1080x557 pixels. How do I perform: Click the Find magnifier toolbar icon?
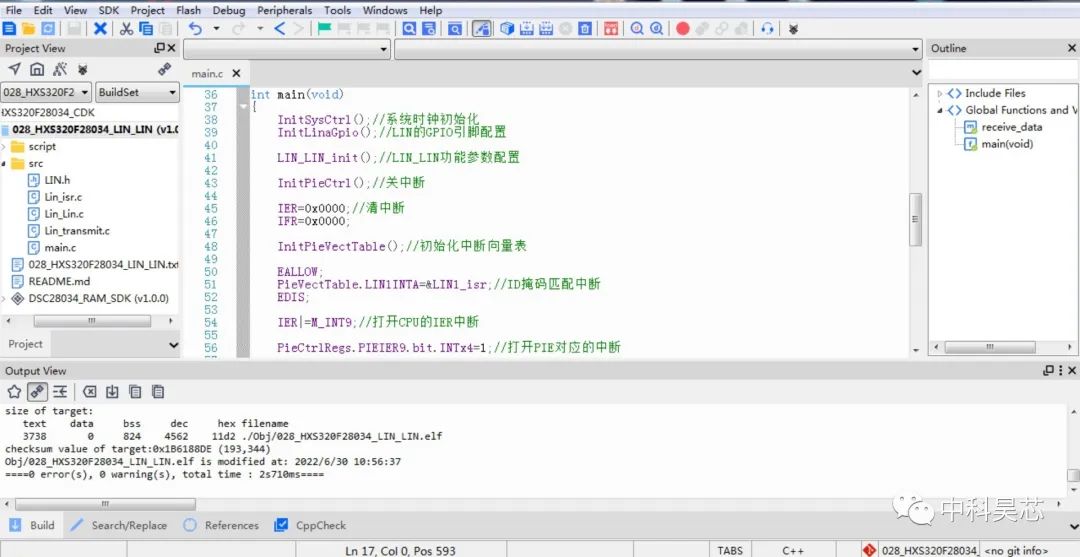[409, 28]
